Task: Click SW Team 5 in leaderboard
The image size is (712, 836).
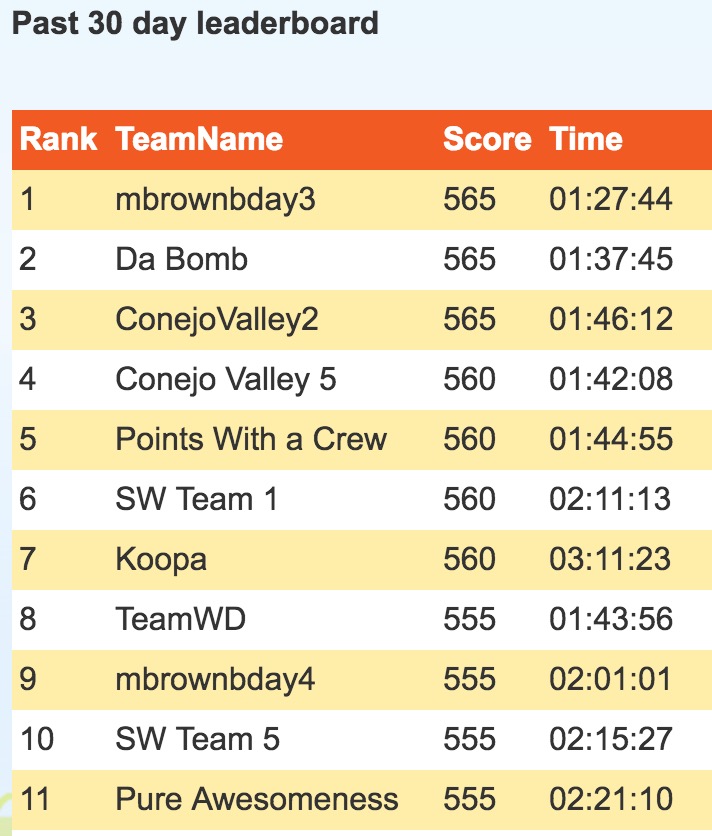Action: click(x=197, y=740)
